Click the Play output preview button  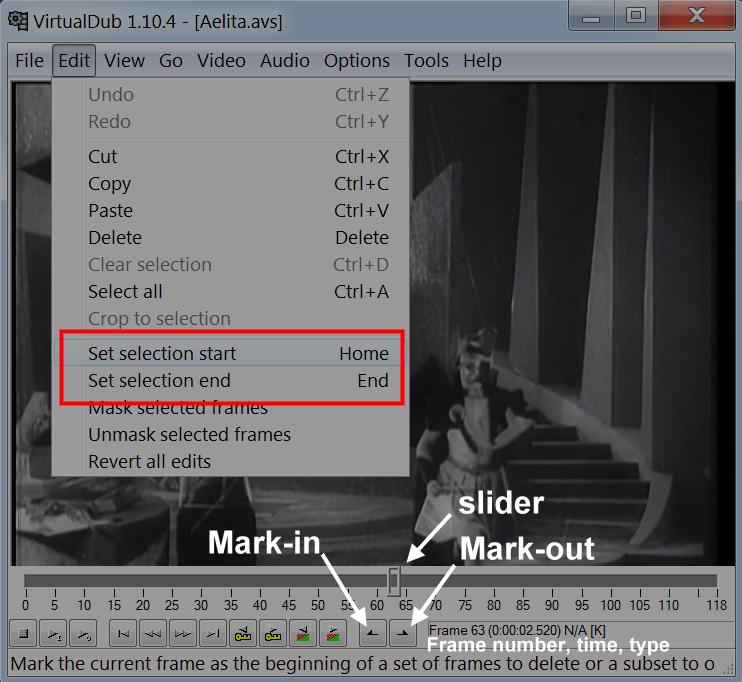(83, 633)
